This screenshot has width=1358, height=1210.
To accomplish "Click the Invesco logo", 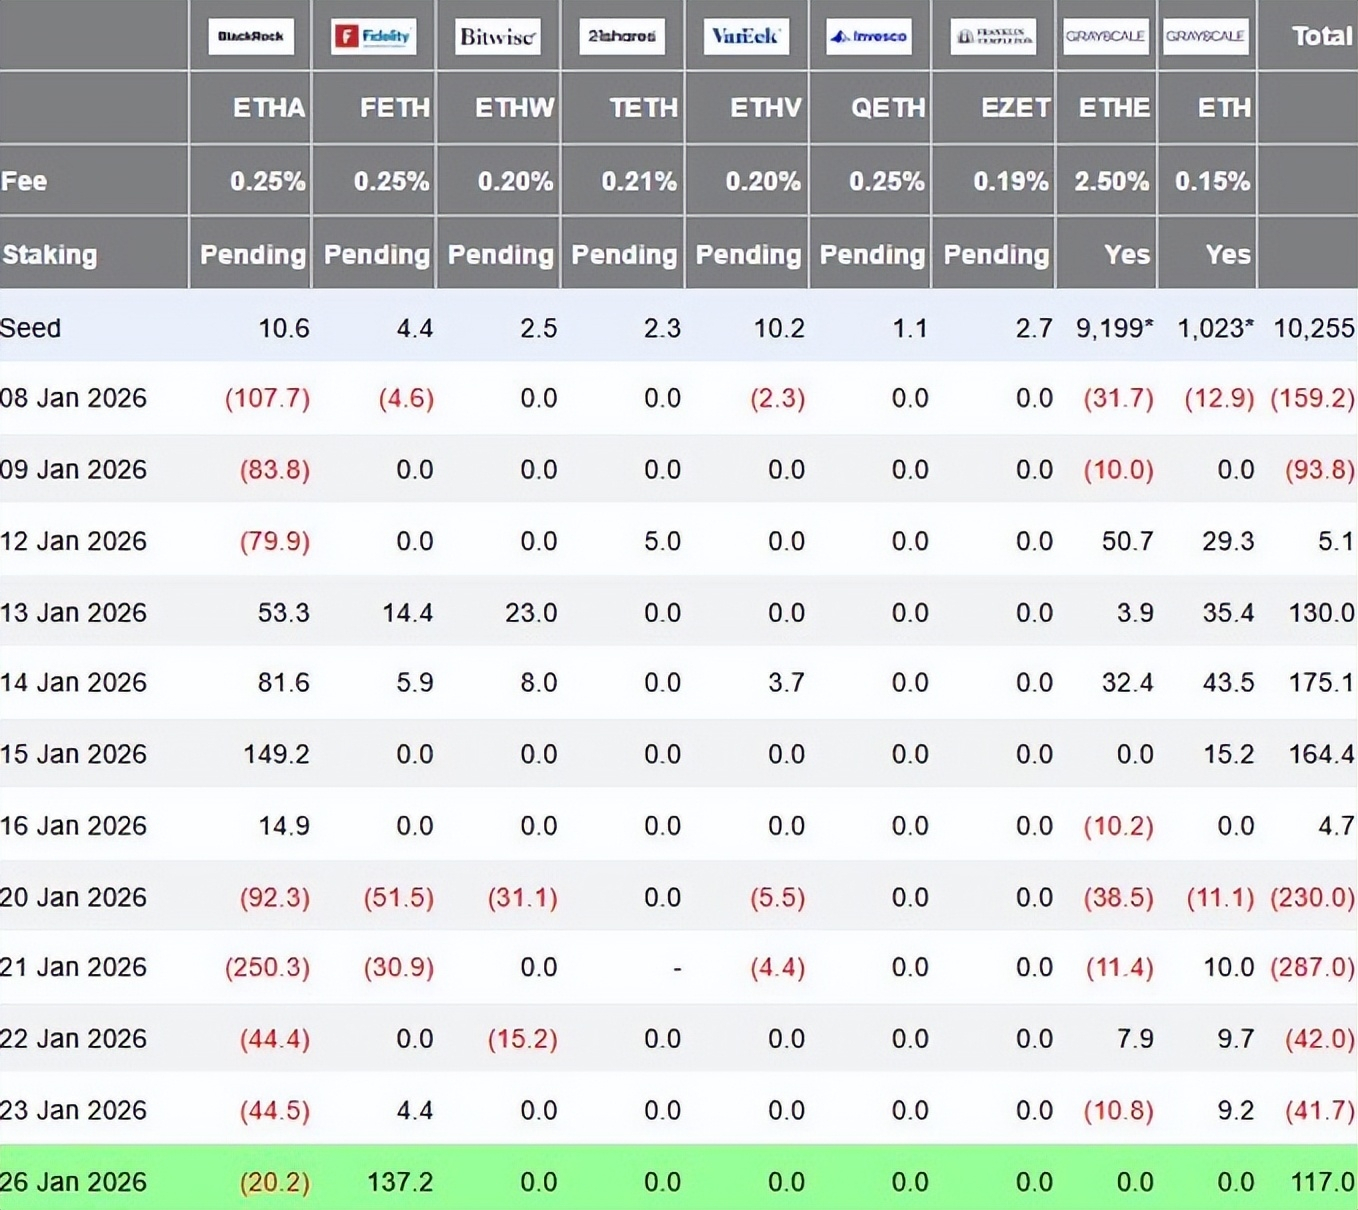I will (869, 37).
